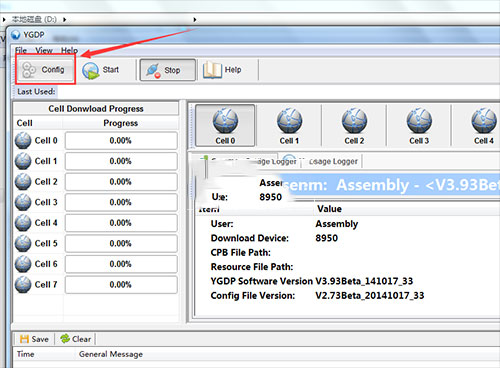Viewport: 500px width, 368px height.
Task: Click Clear in the log toolbar
Action: click(75, 339)
